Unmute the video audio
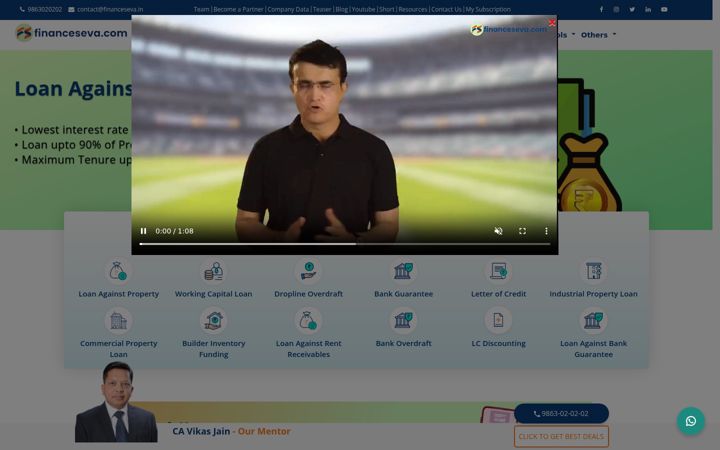Viewport: 720px width, 450px height. [x=498, y=231]
